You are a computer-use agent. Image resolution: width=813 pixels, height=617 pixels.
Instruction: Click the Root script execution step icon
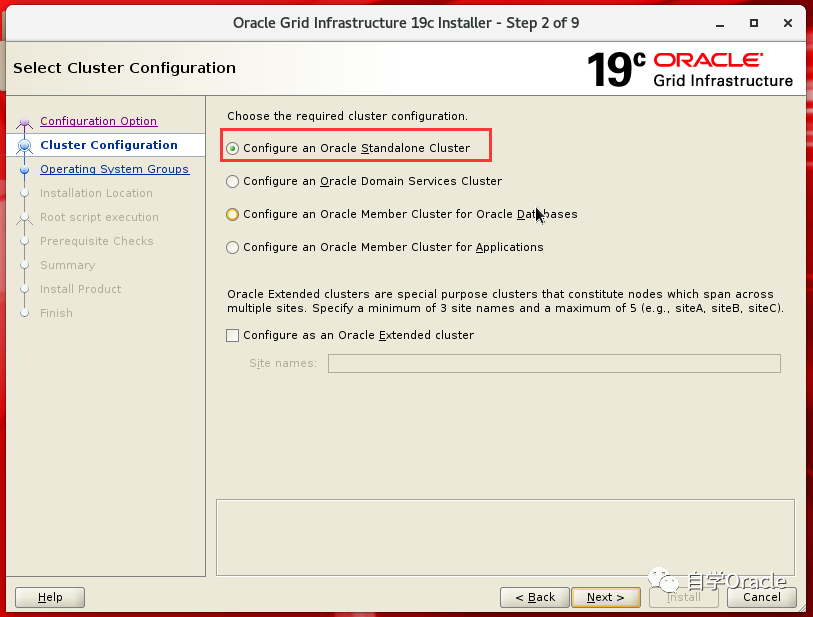[x=24, y=218]
